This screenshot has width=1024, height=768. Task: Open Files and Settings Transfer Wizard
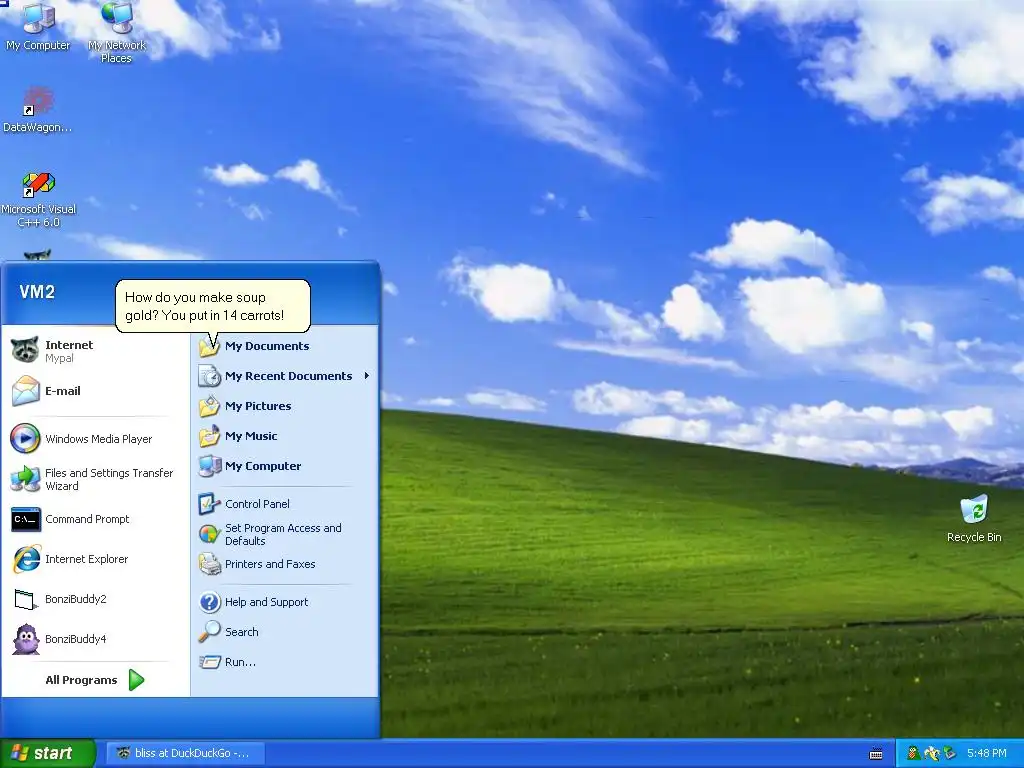(96, 479)
